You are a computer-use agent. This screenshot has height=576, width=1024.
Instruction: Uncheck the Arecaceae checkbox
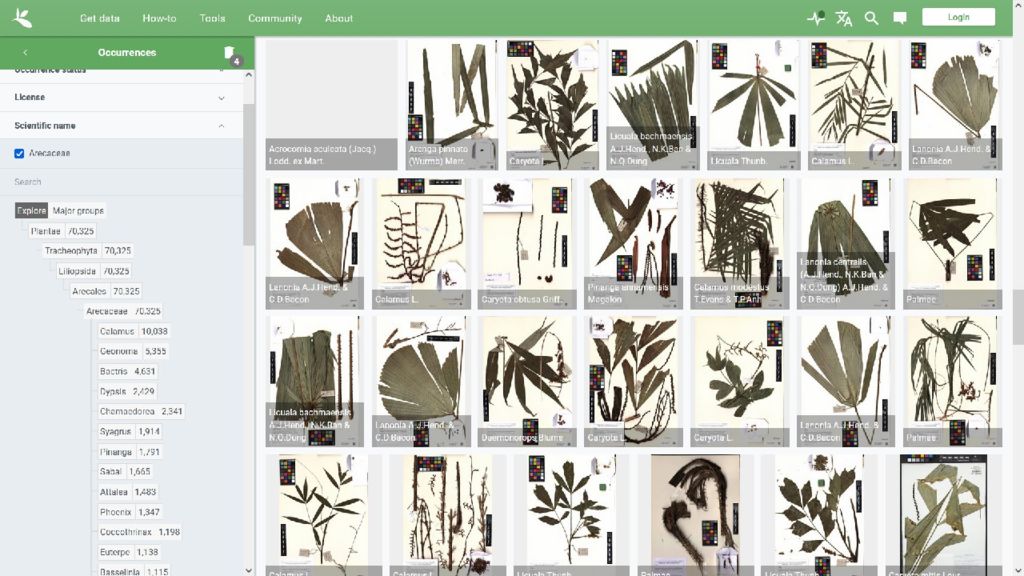click(19, 153)
